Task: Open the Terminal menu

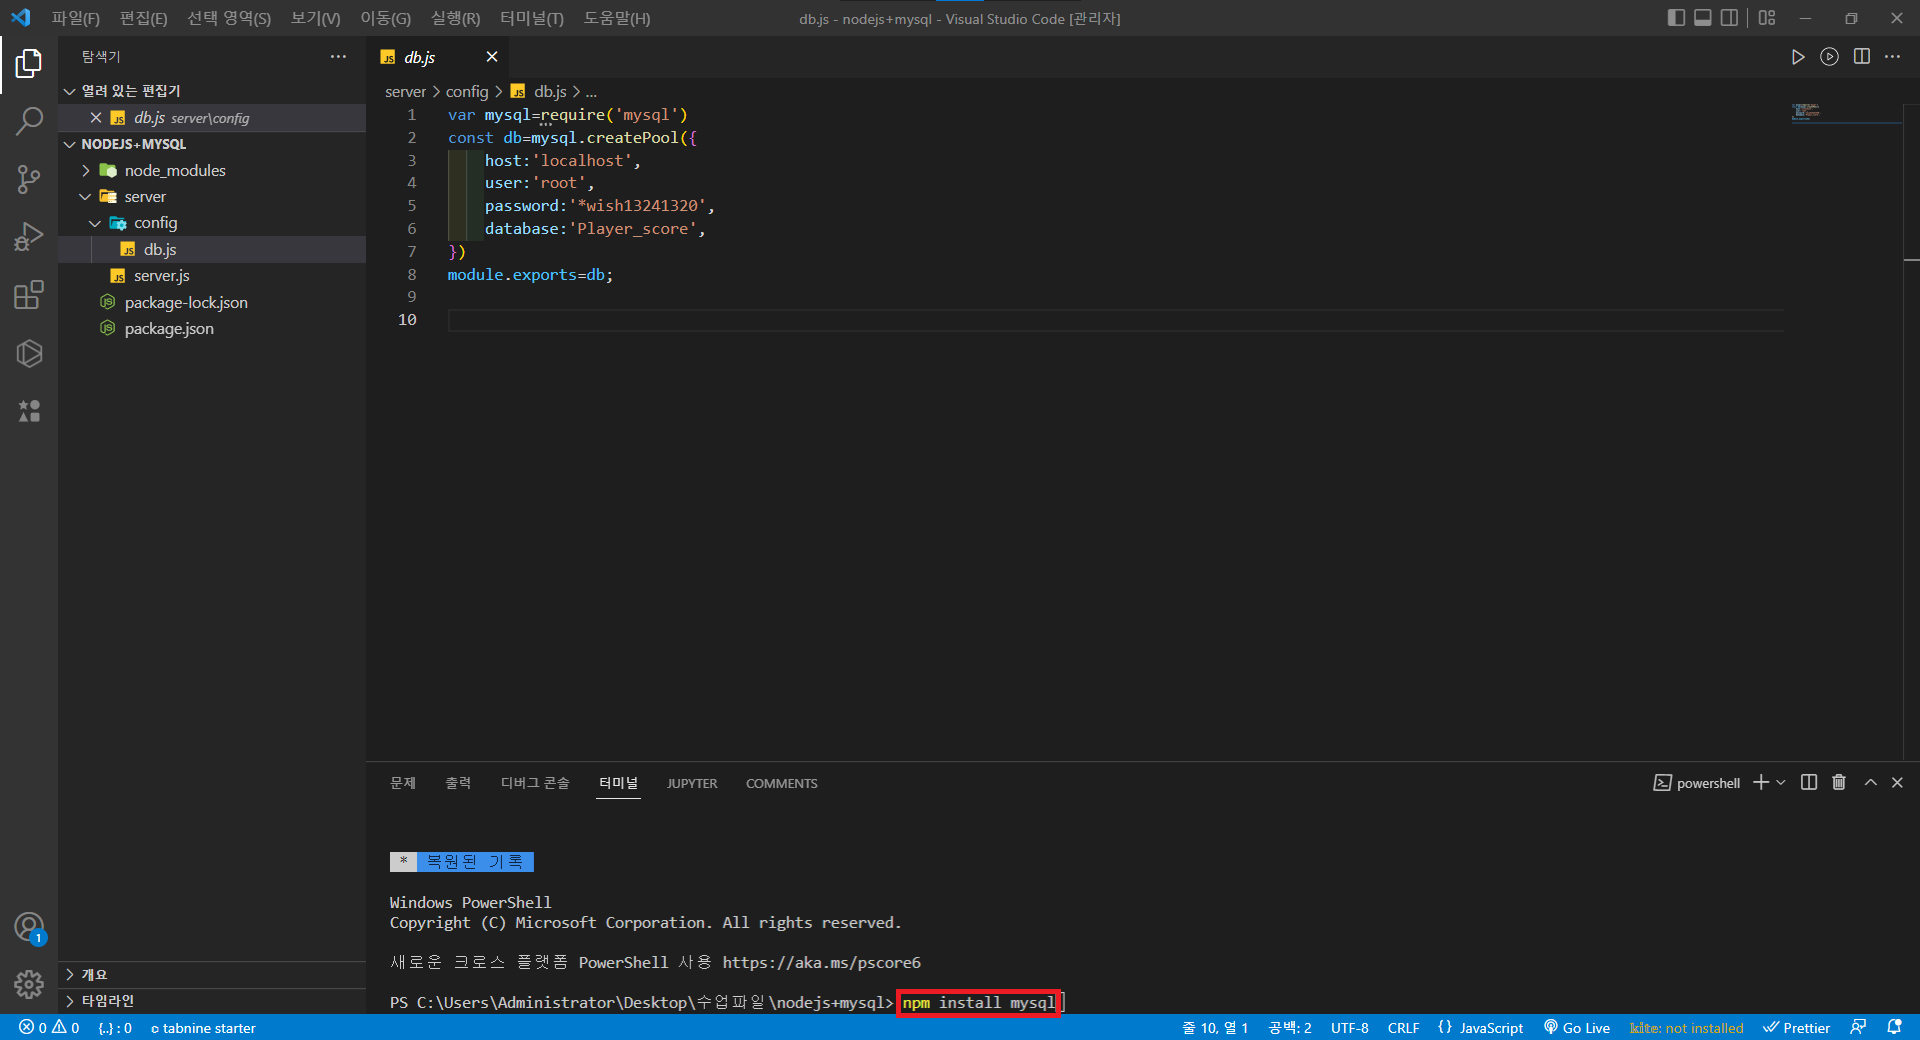Action: [x=532, y=18]
